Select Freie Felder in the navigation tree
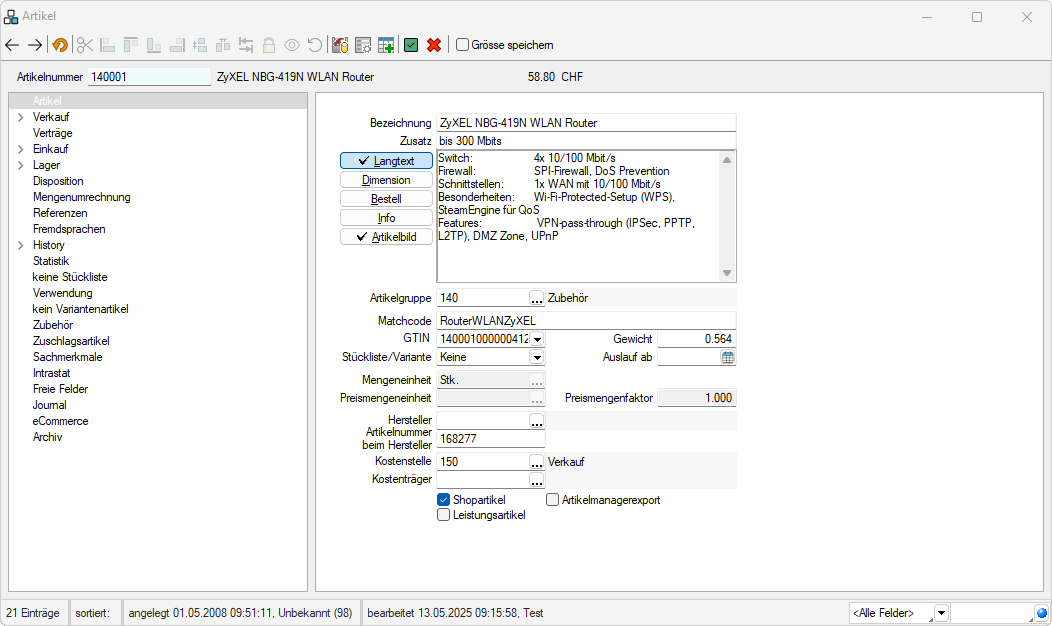This screenshot has height=626, width=1052. 60,389
